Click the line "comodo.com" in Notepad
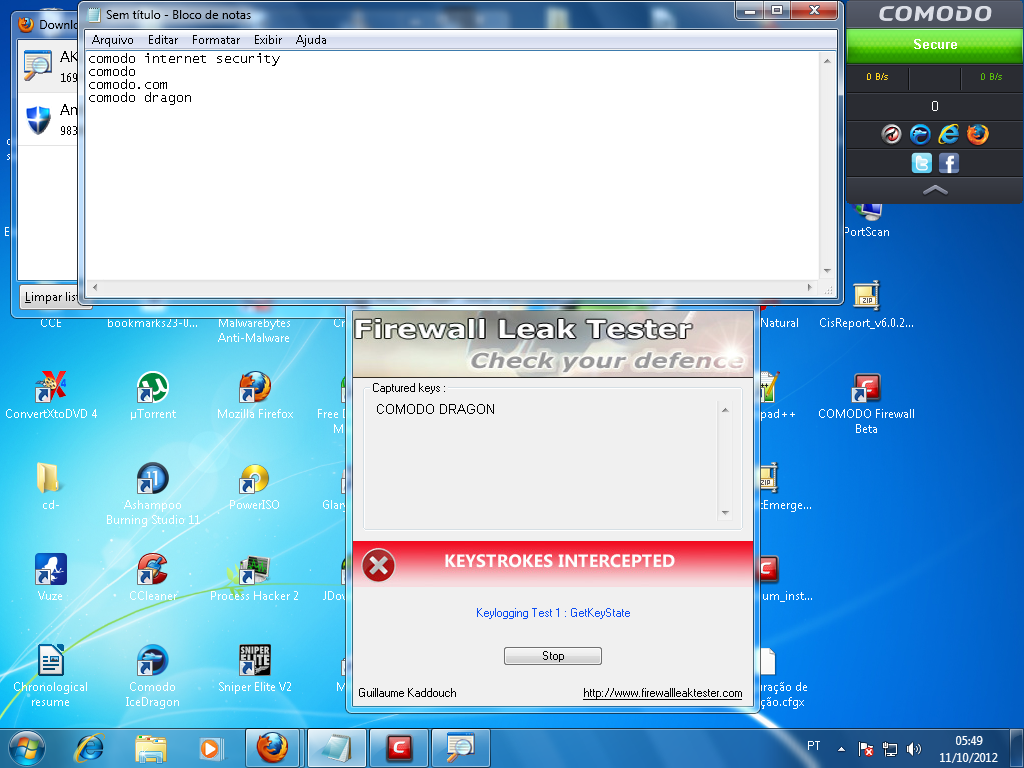The width and height of the screenshot is (1024, 768). pos(128,85)
